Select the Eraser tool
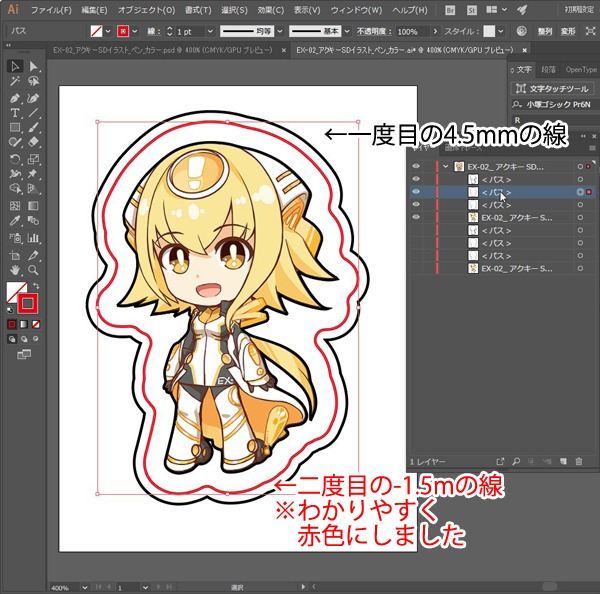Screen dimensions: 600x594 point(33,142)
